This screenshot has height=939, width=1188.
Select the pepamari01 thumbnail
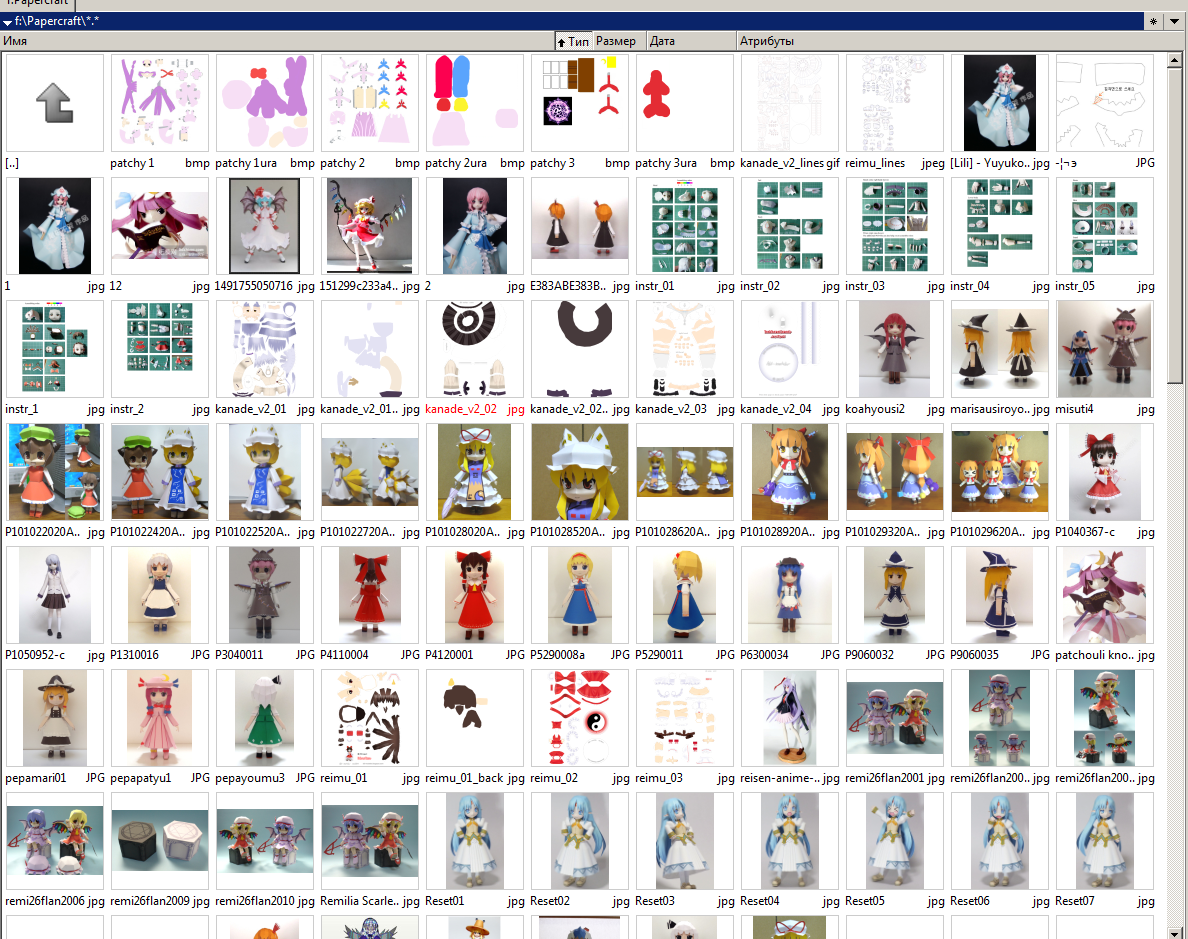click(55, 718)
